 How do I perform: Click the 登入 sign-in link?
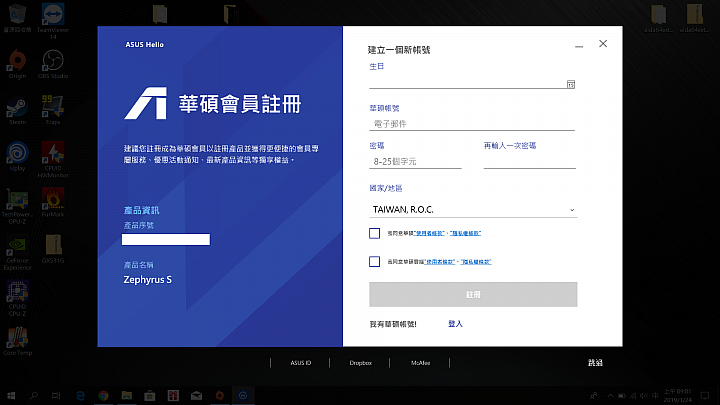coord(455,324)
